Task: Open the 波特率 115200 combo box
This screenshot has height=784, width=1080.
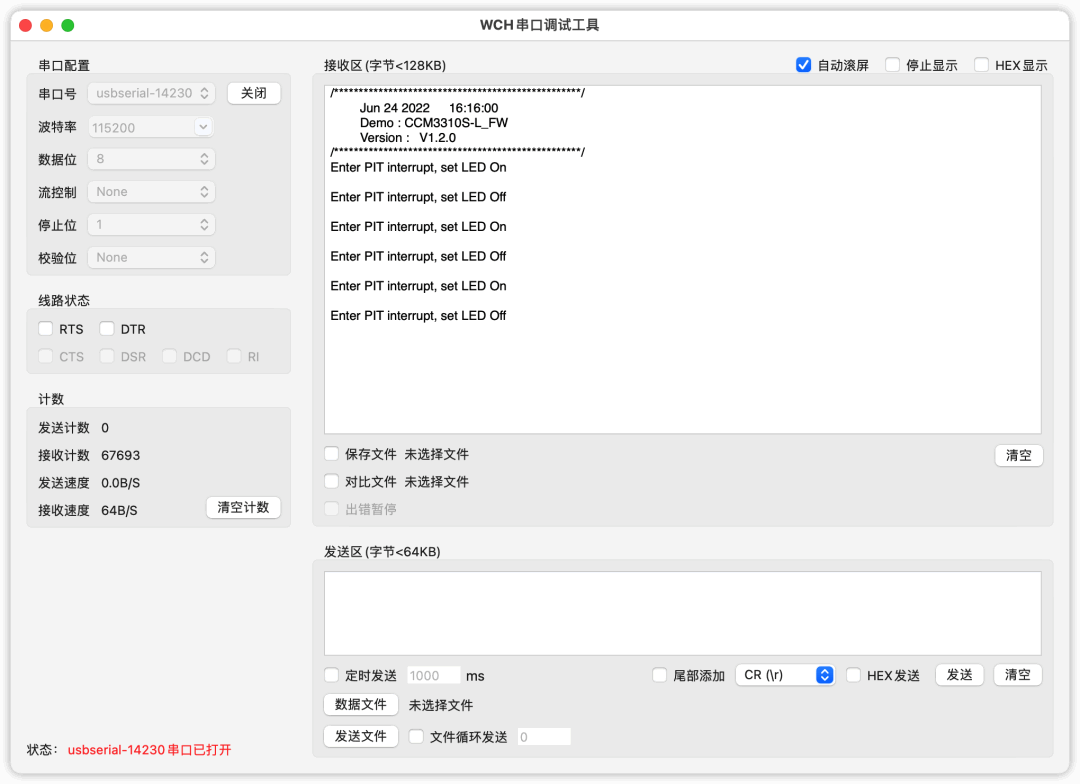Action: pos(151,127)
